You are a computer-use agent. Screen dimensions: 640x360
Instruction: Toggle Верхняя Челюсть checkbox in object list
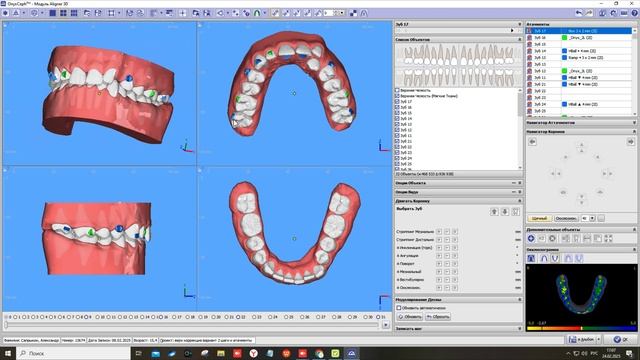[x=397, y=90]
